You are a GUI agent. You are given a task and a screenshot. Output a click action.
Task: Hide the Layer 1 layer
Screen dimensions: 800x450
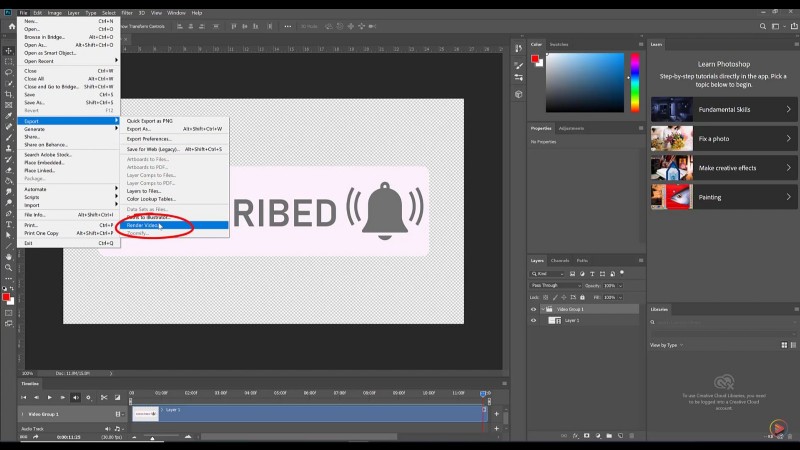pyautogui.click(x=534, y=320)
